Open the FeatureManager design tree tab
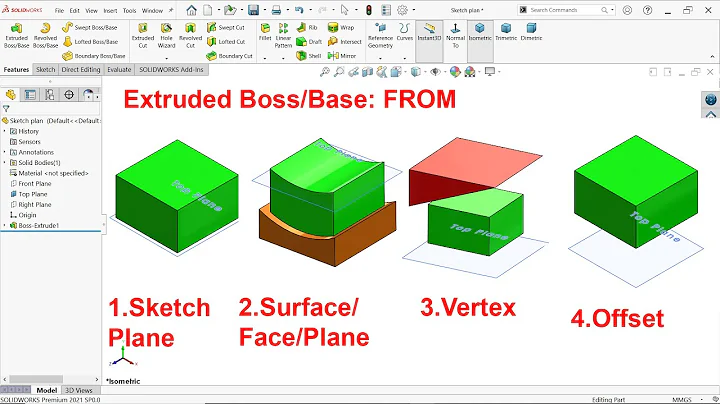720x404 pixels. pyautogui.click(x=11, y=95)
